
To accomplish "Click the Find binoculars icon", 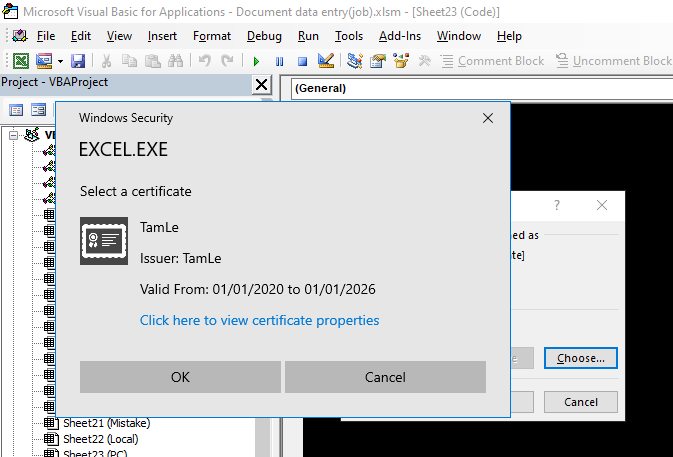I will [x=175, y=61].
